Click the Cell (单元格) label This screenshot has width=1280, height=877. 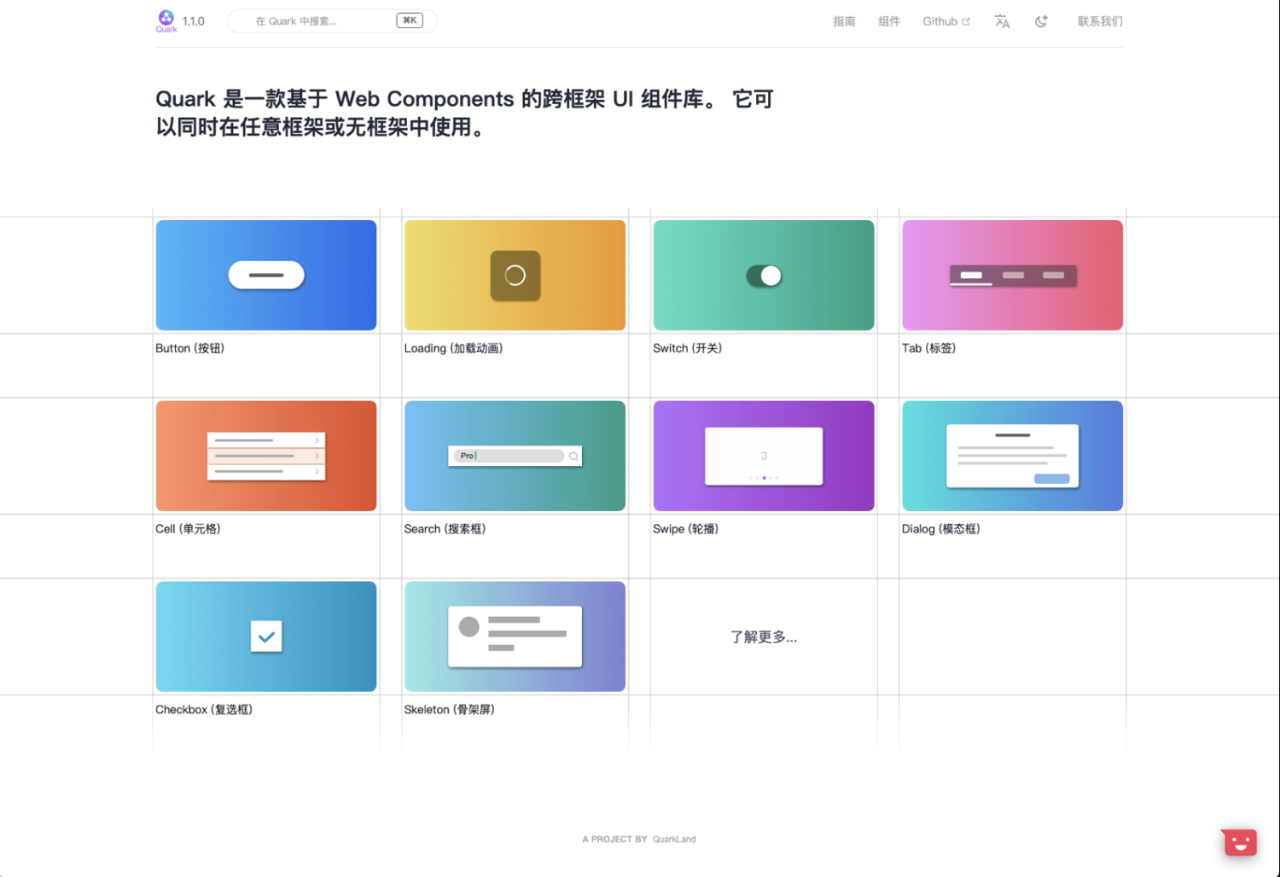pos(188,529)
